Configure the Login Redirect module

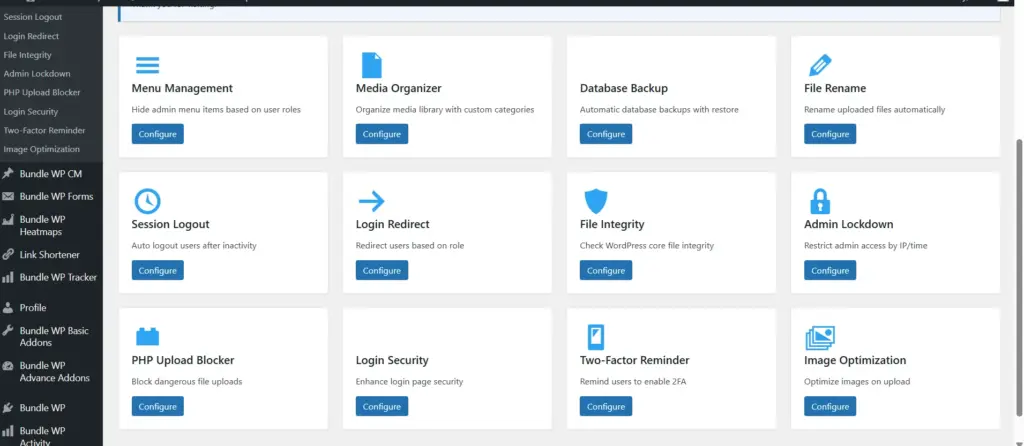[381, 270]
